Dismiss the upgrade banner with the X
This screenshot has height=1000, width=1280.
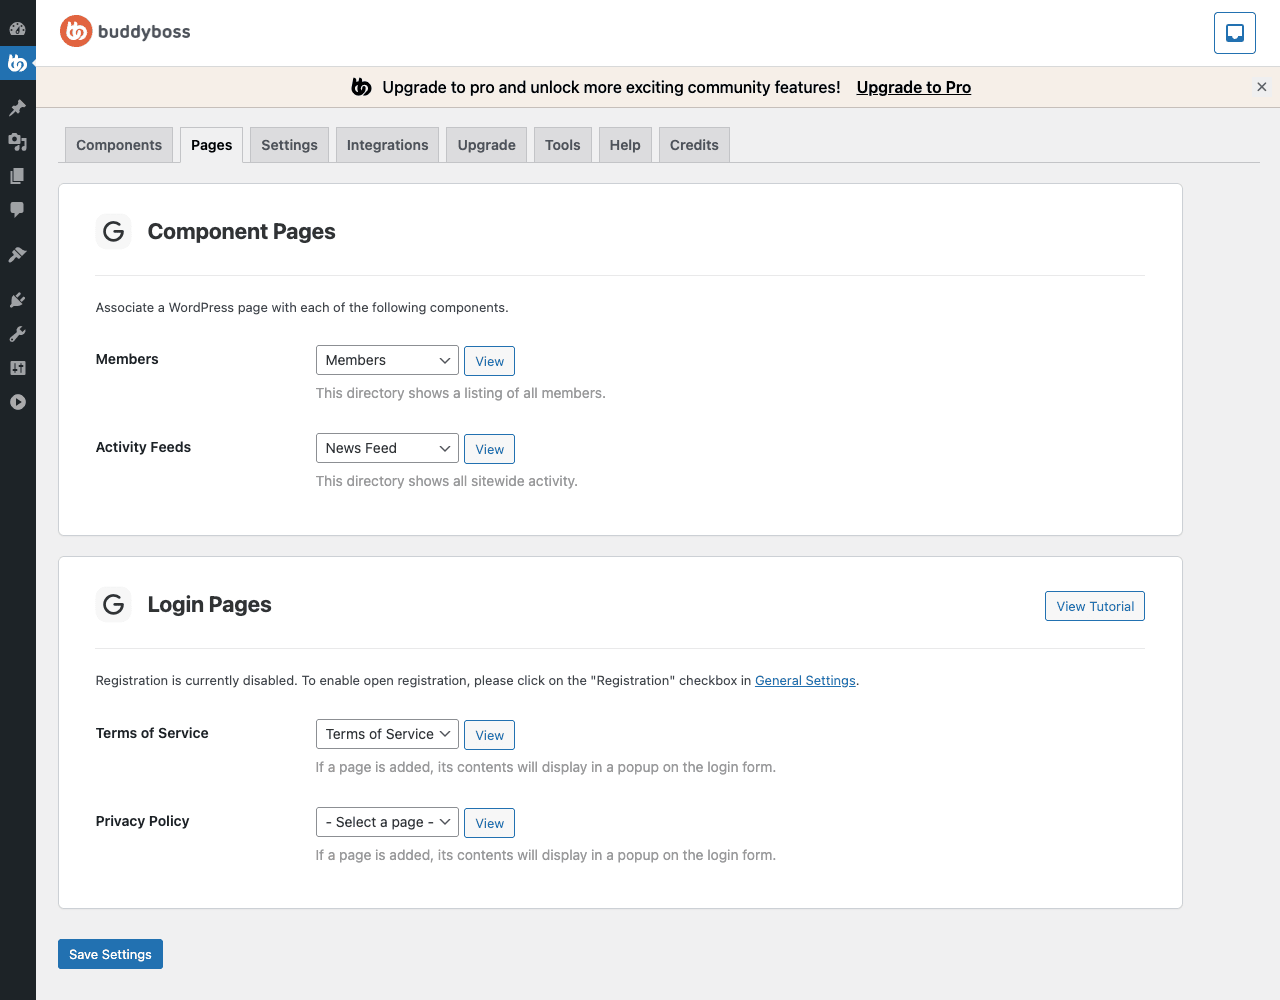pyautogui.click(x=1262, y=87)
